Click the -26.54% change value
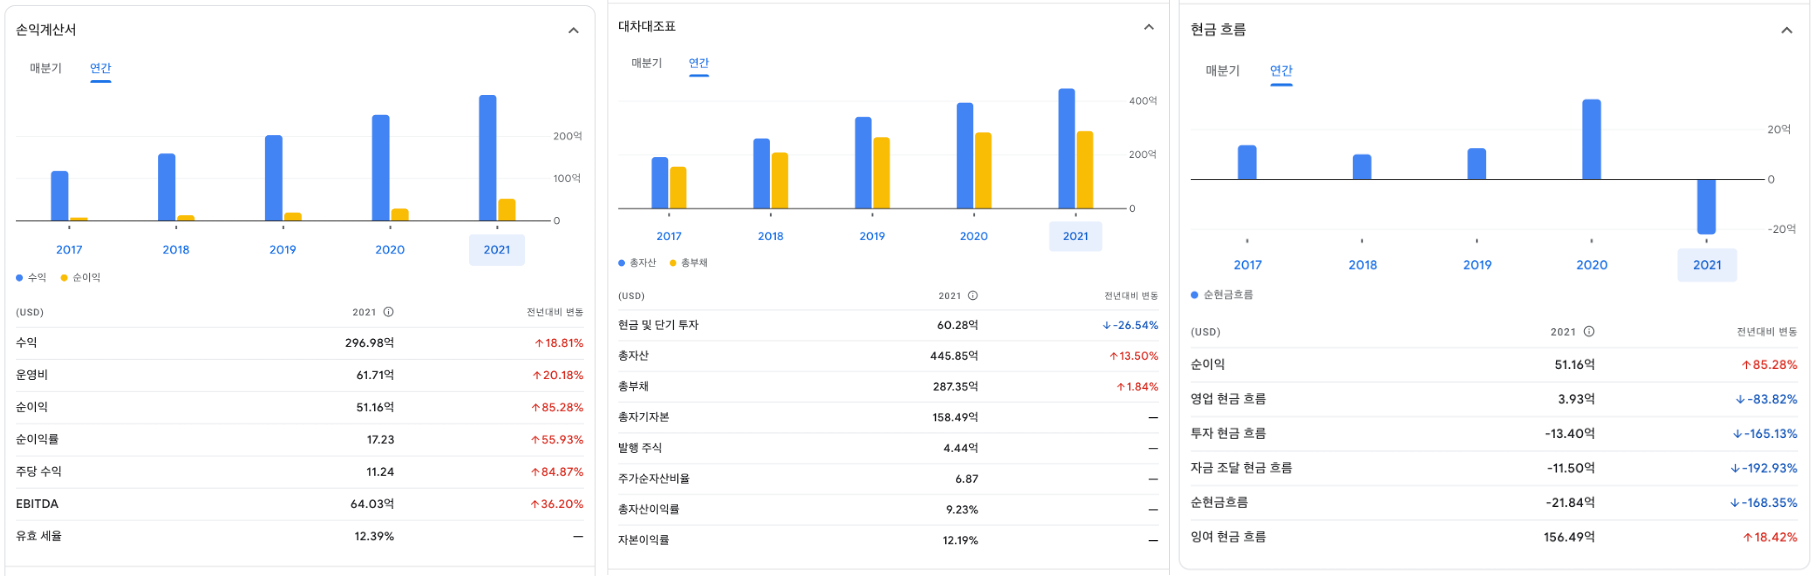This screenshot has width=1816, height=576. 1130,325
